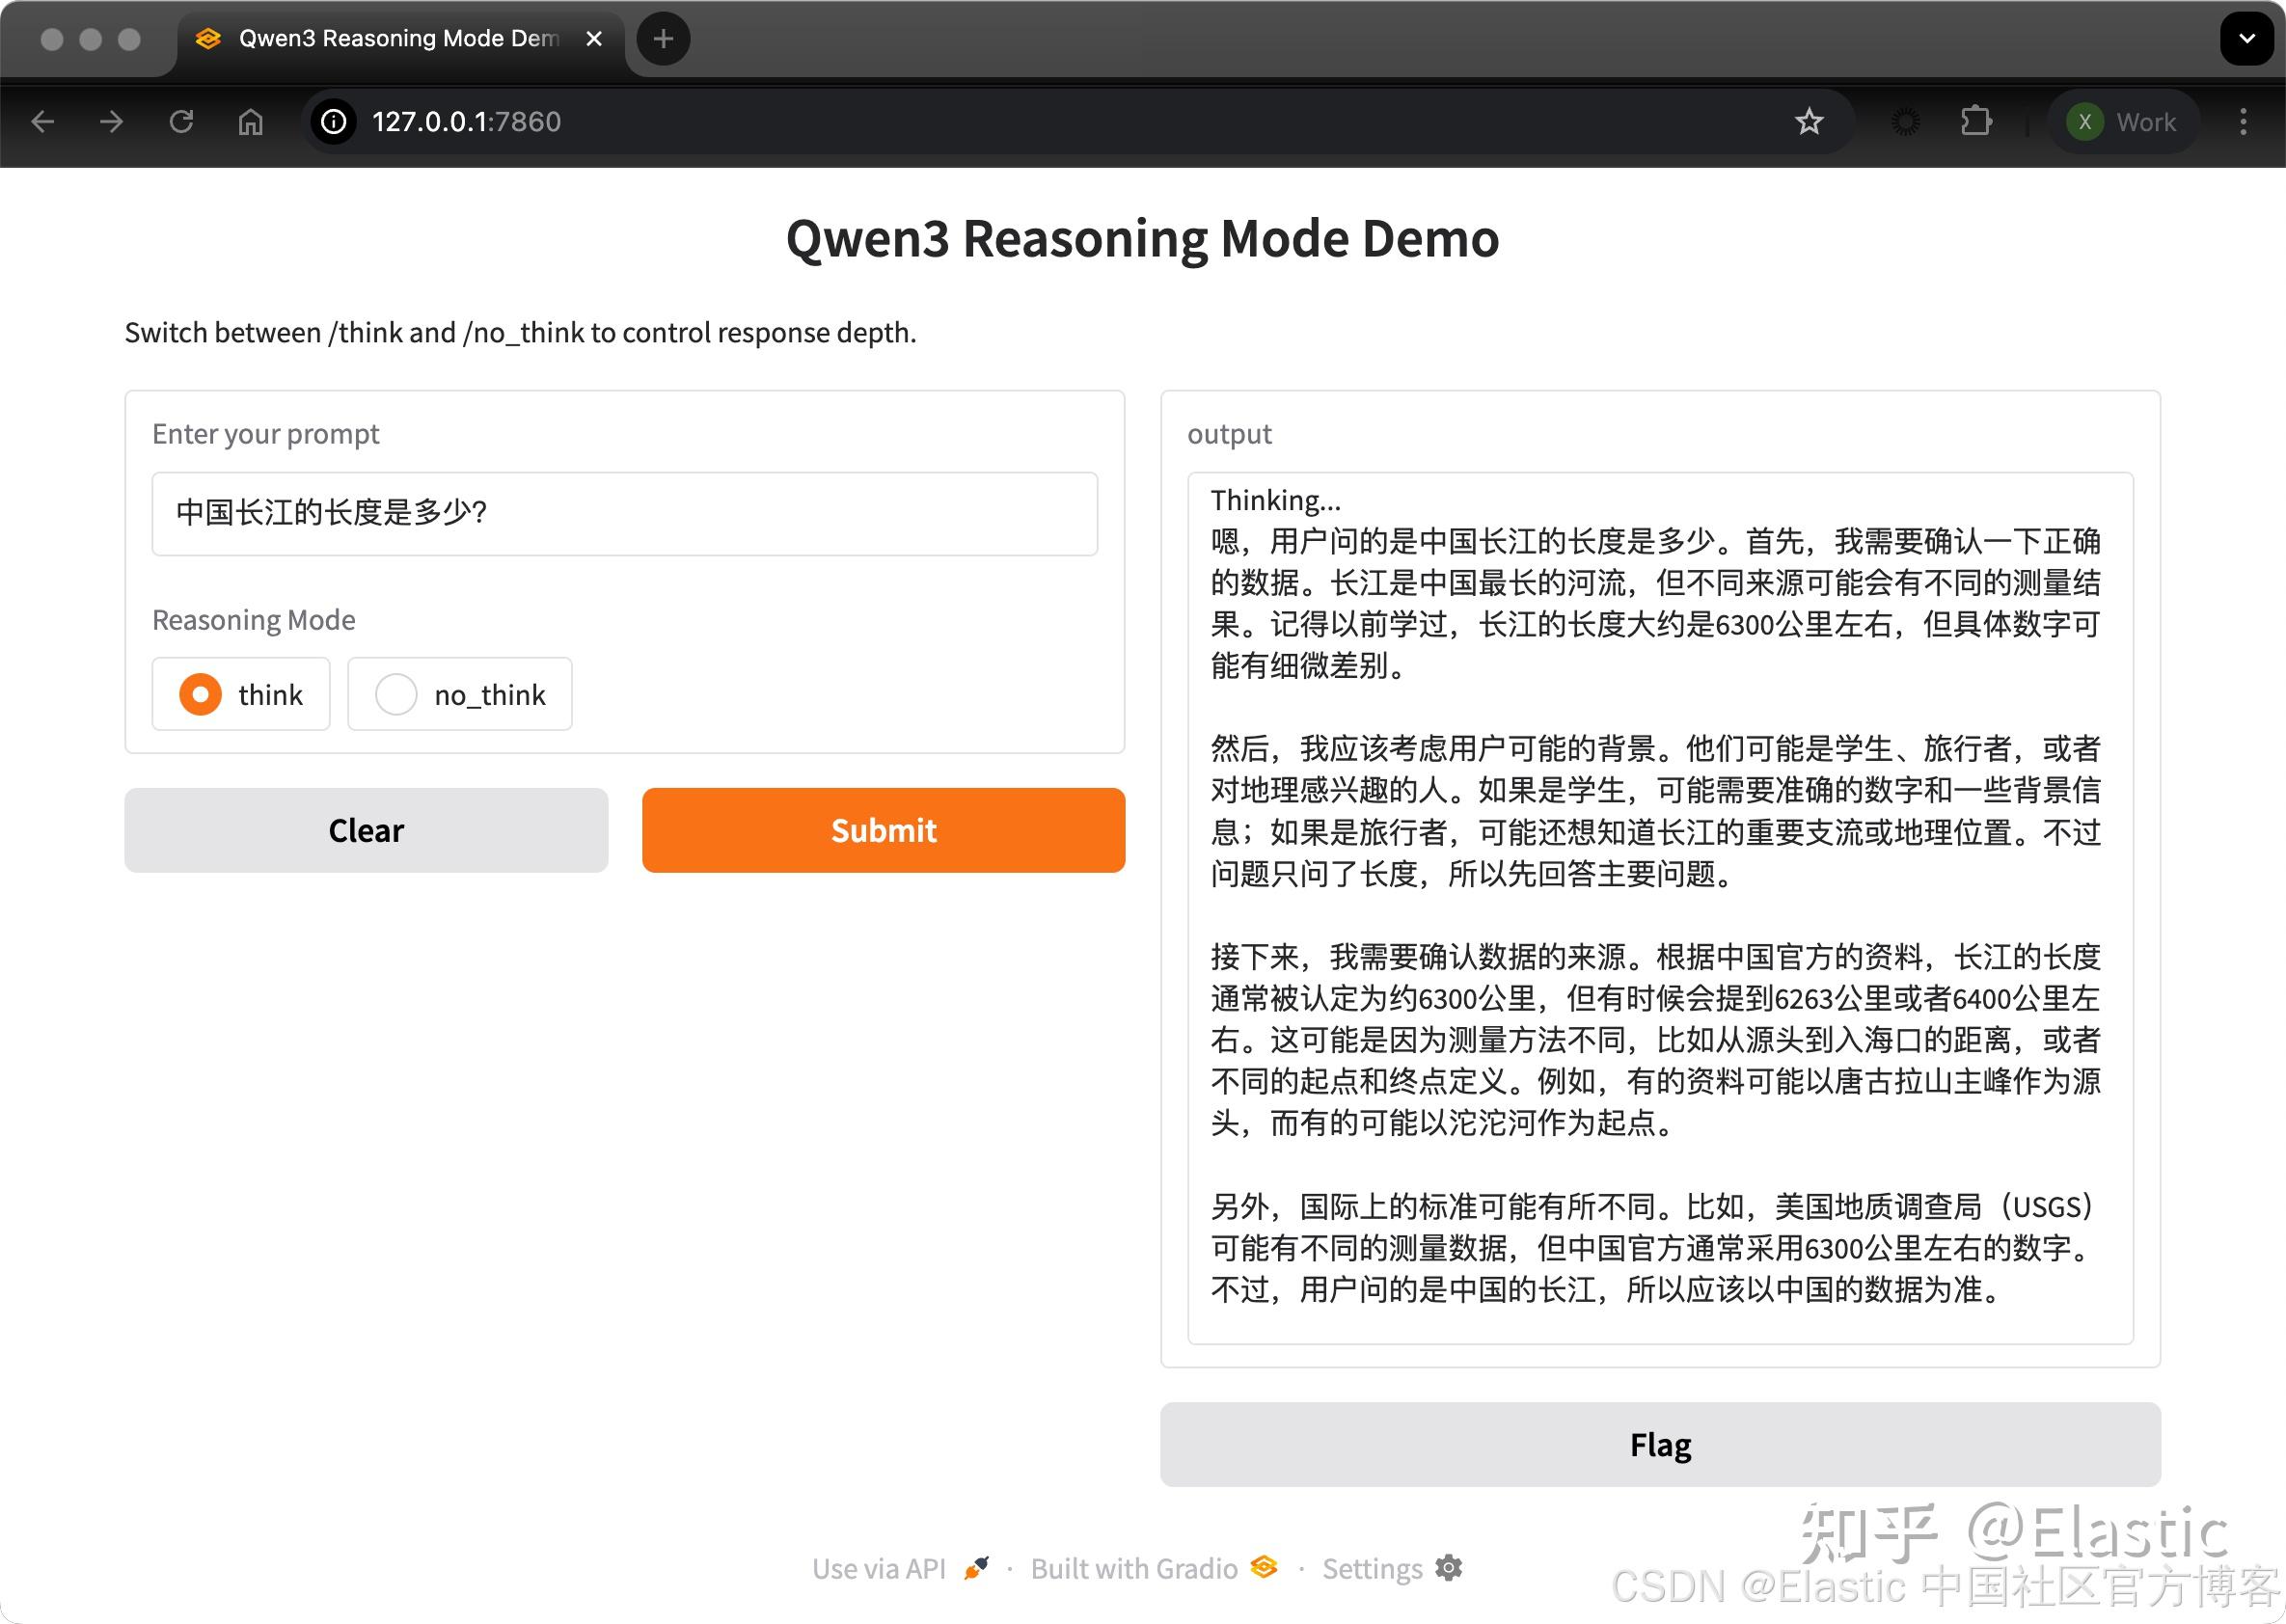The image size is (2286, 1624).
Task: Open the tab search chevron at top right
Action: 2246,39
